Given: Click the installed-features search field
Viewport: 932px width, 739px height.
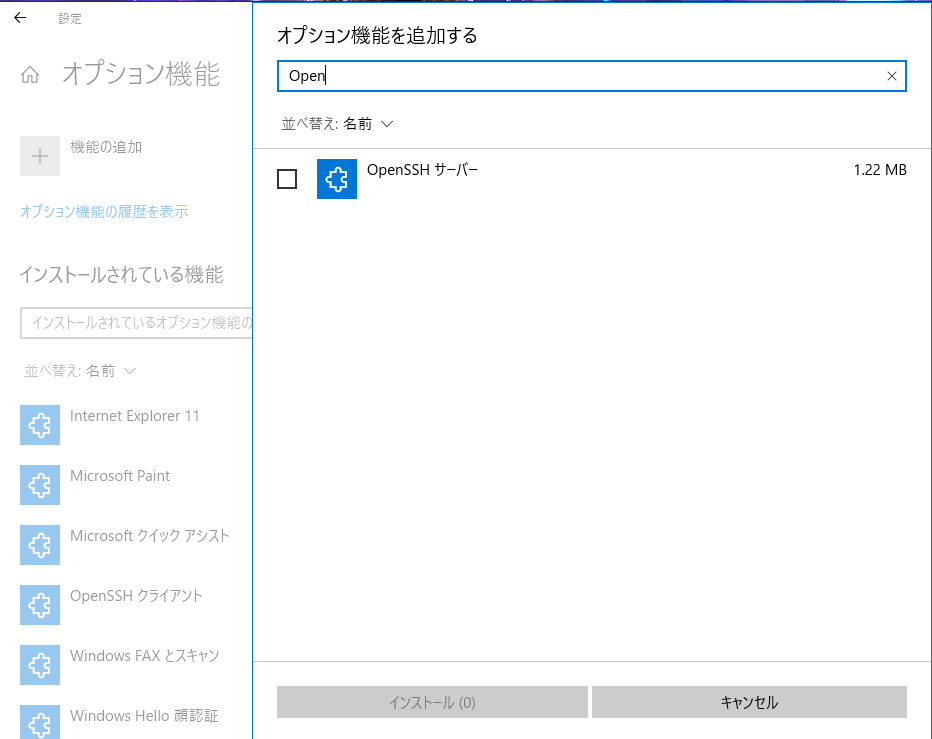Looking at the screenshot, I should 136,323.
